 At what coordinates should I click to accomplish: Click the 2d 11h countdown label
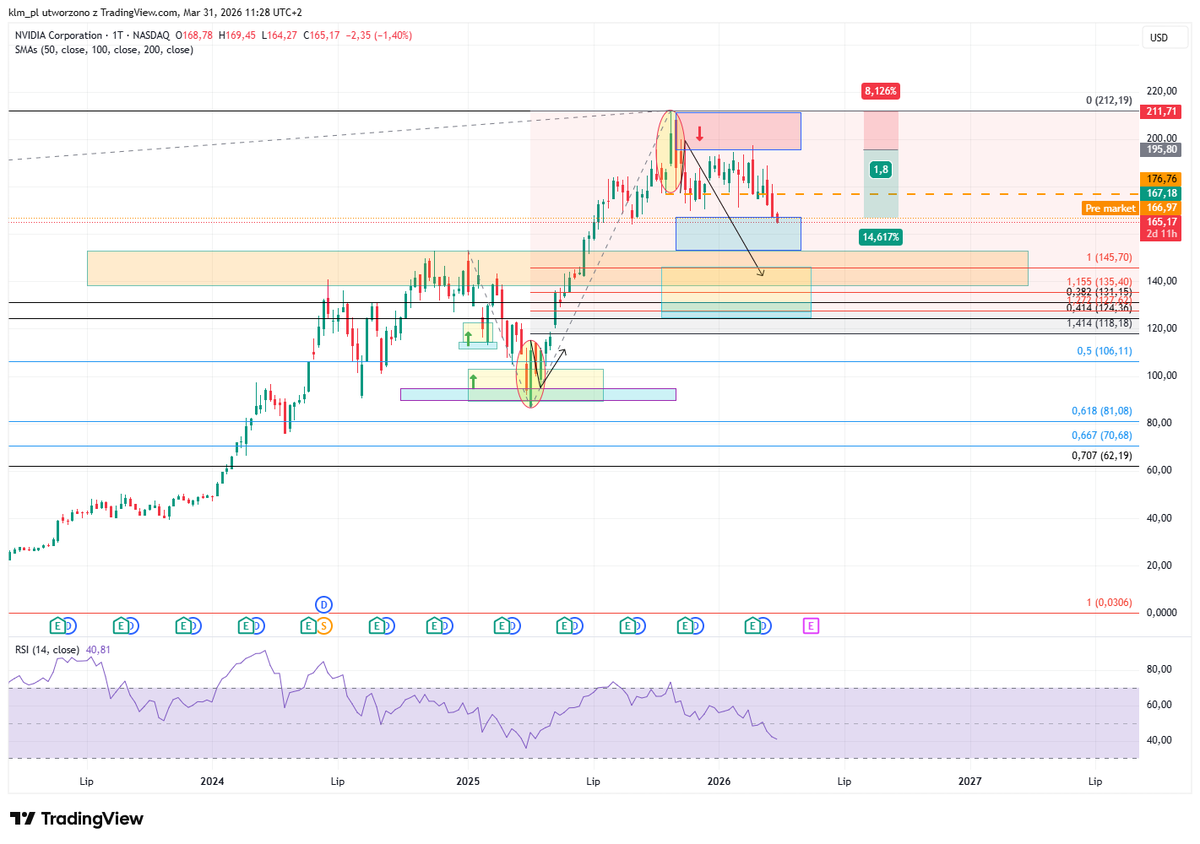coord(1161,234)
